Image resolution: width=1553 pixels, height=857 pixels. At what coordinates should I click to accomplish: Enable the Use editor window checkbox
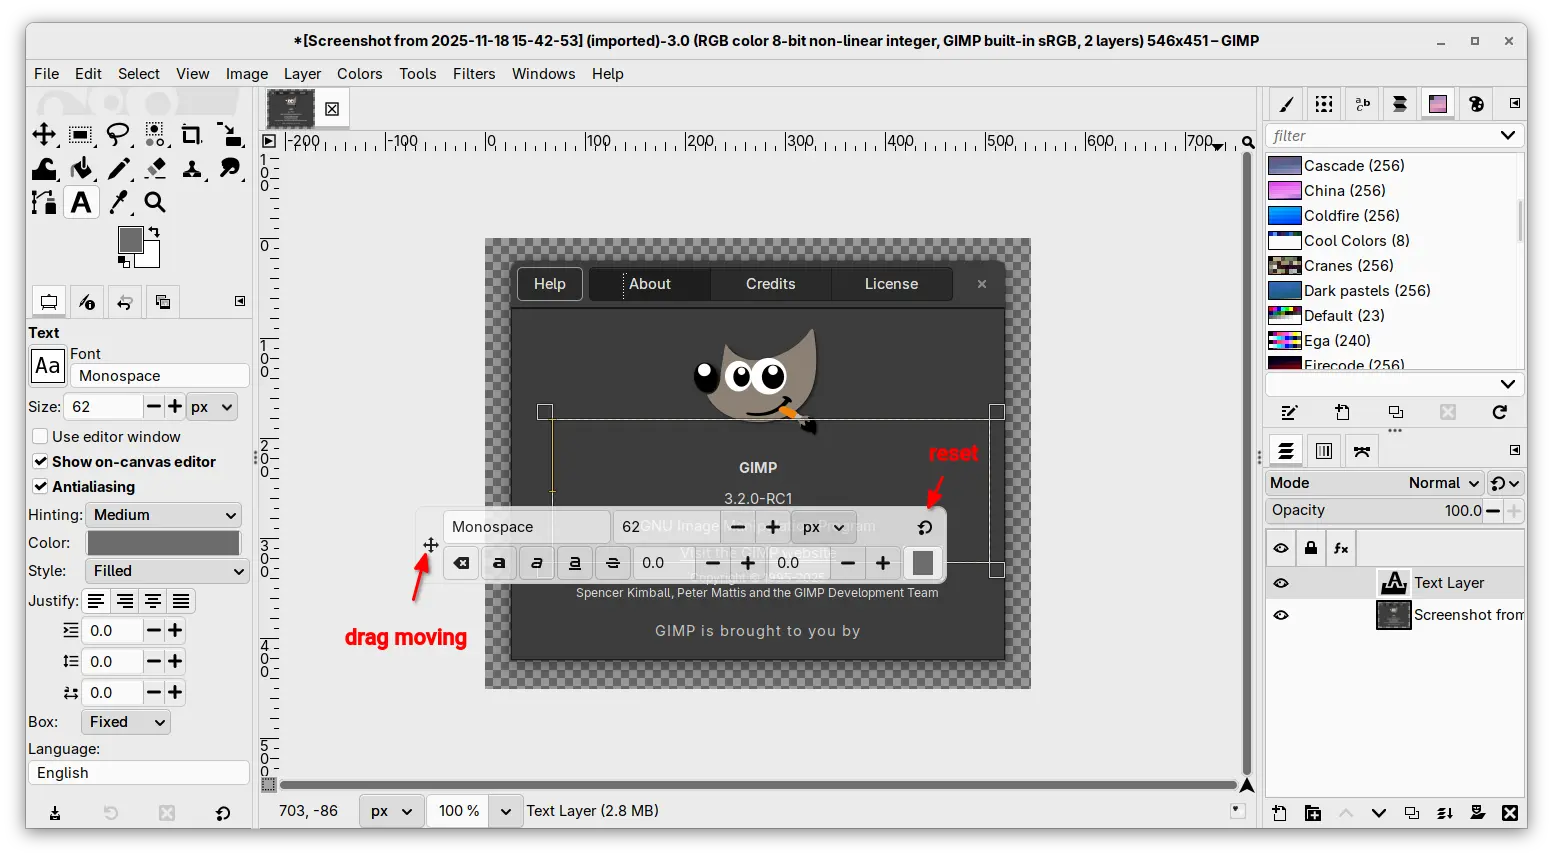[41, 437]
